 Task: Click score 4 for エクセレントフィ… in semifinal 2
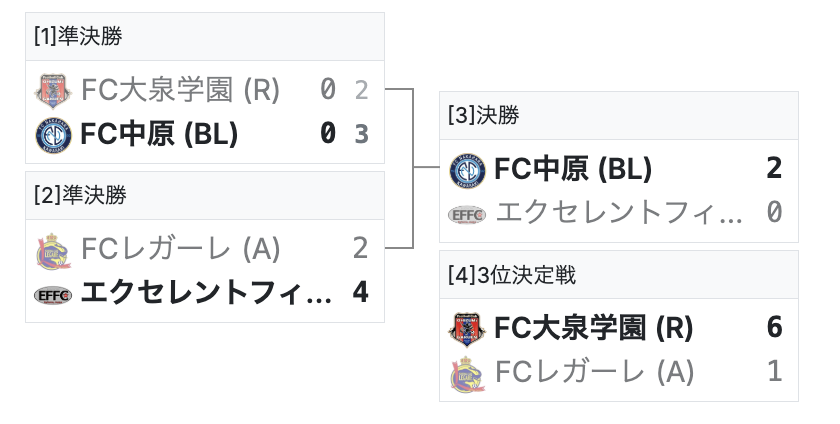click(x=361, y=293)
